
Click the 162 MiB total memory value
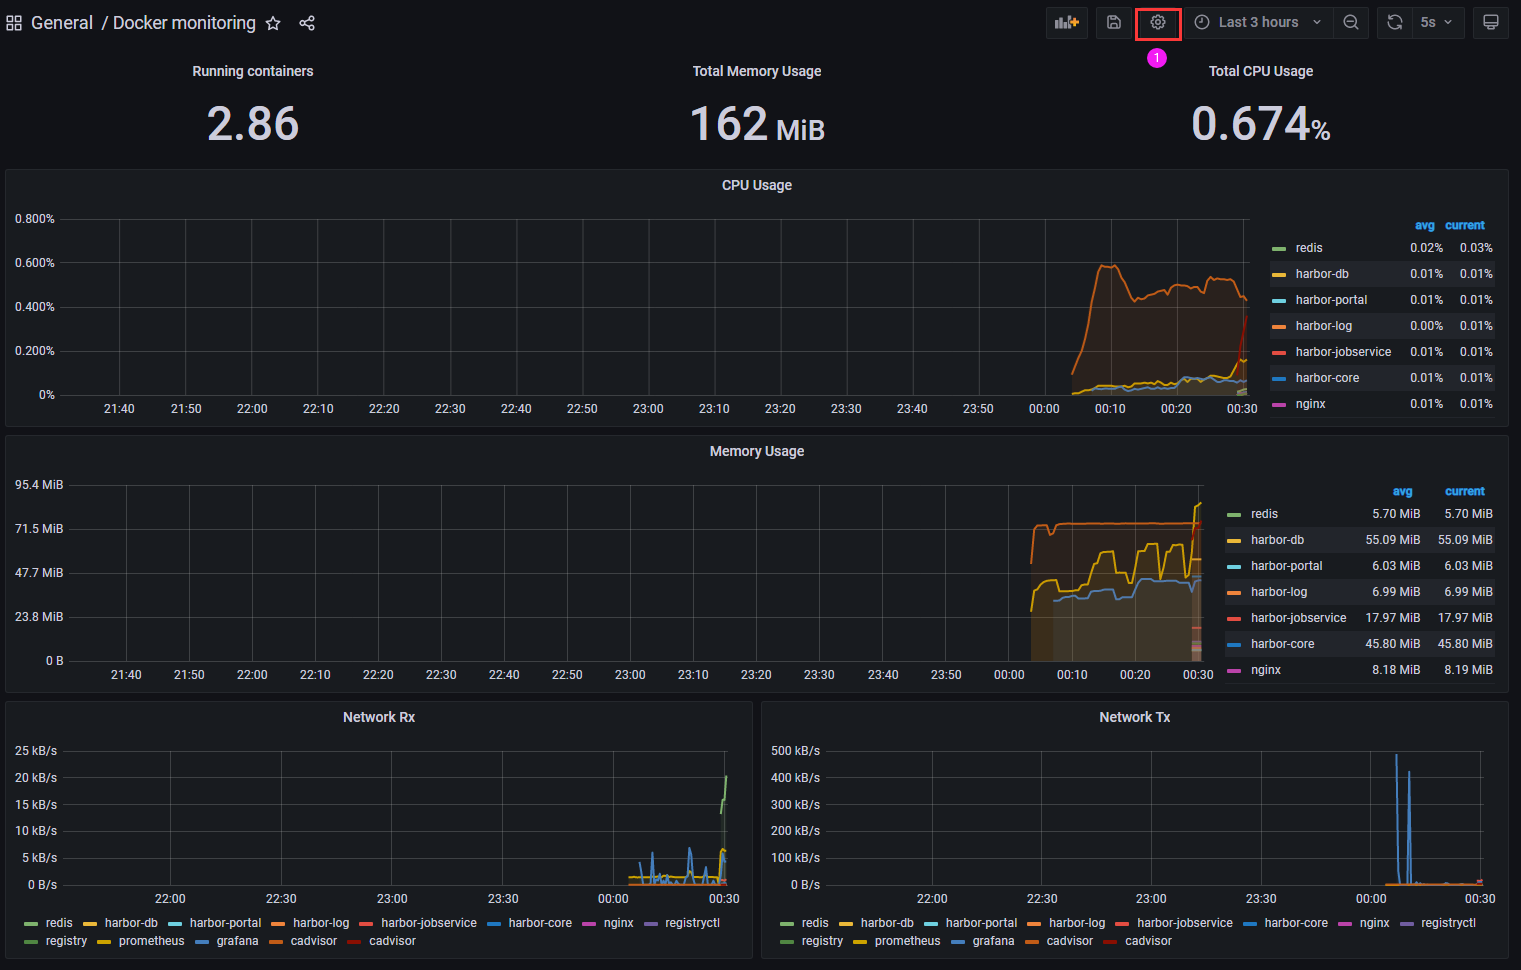click(757, 124)
